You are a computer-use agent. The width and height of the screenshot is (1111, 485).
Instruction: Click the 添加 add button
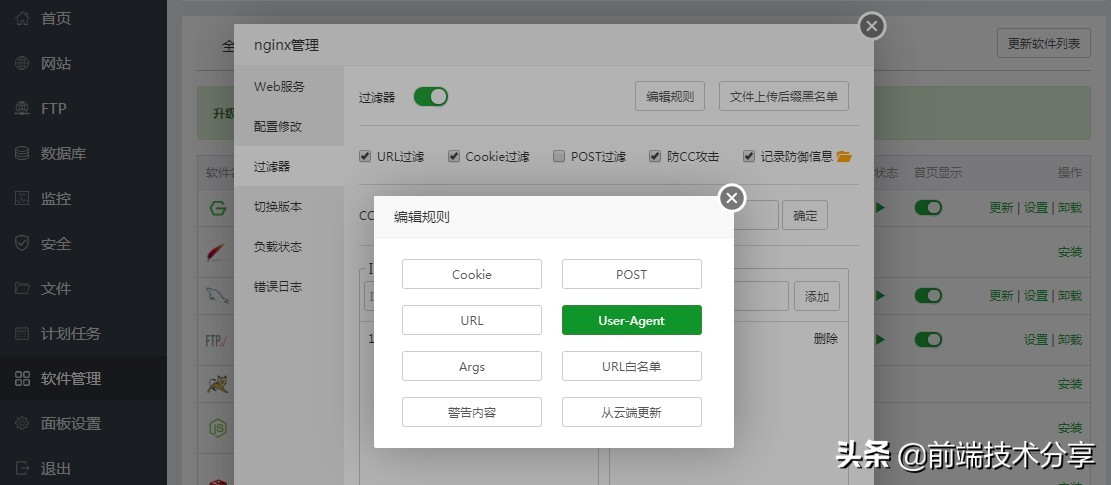click(817, 296)
